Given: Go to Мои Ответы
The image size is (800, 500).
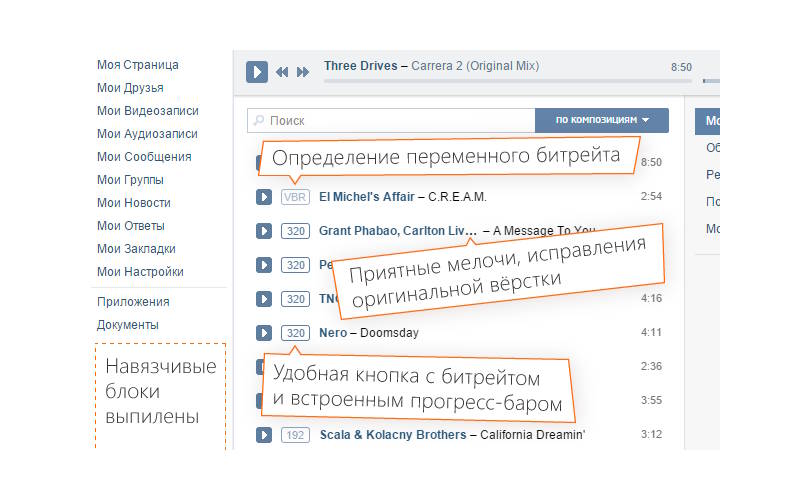Looking at the screenshot, I should point(131,226).
